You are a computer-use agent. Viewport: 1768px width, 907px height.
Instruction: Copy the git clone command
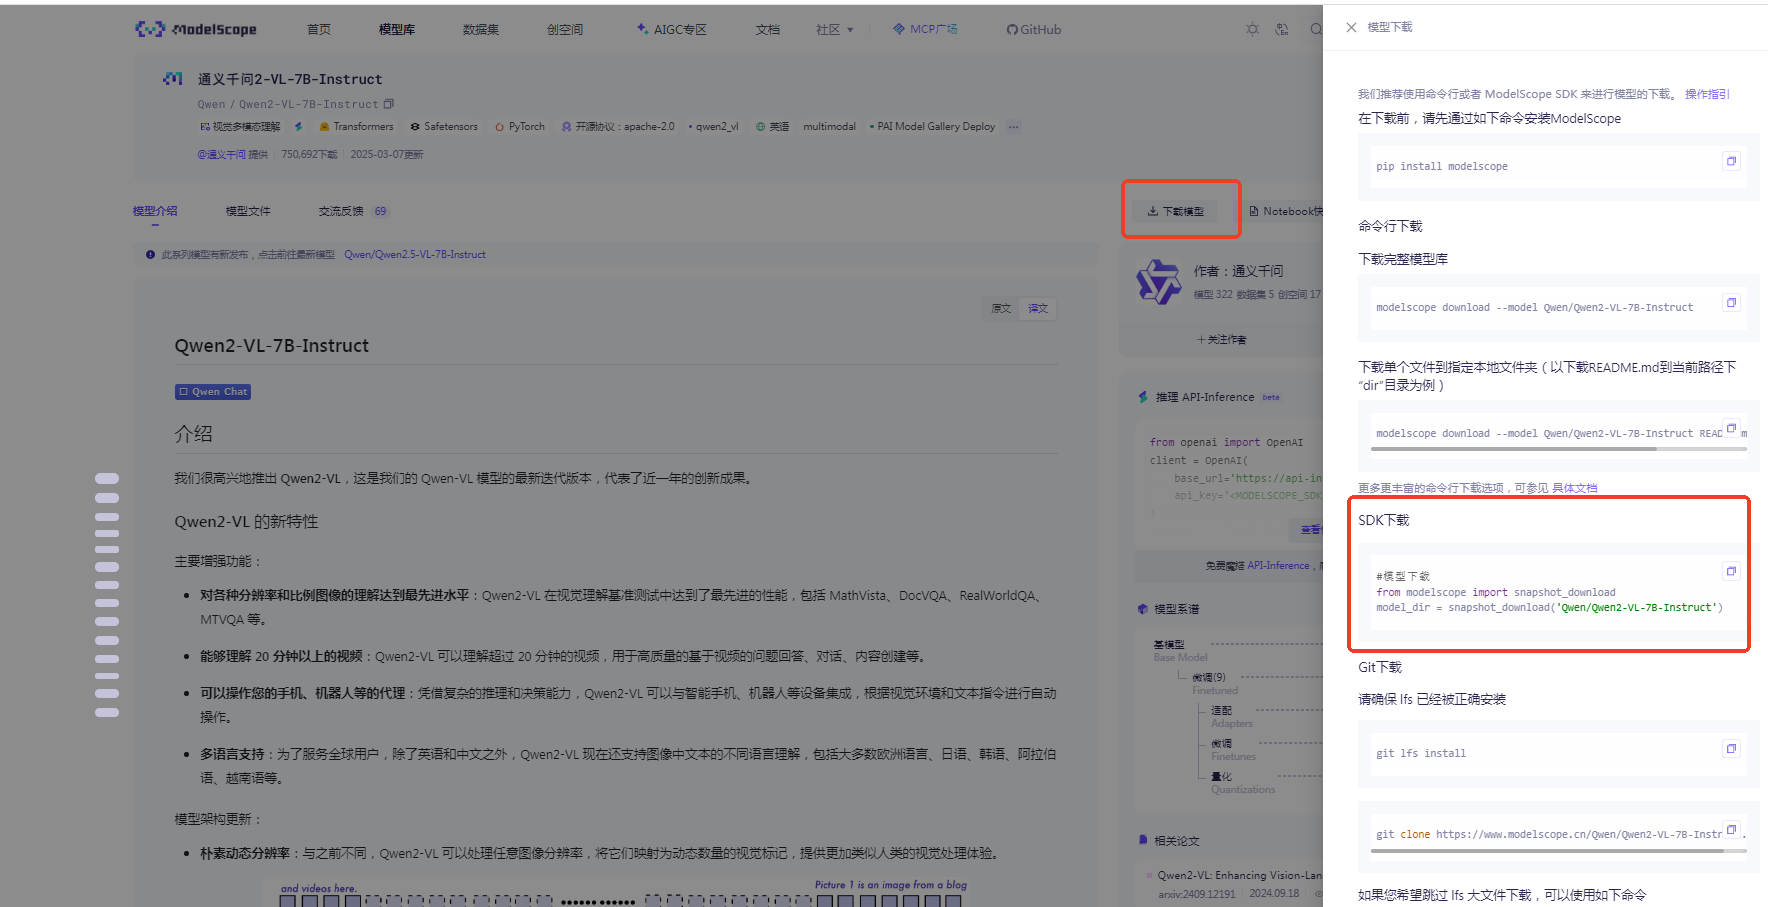1731,829
